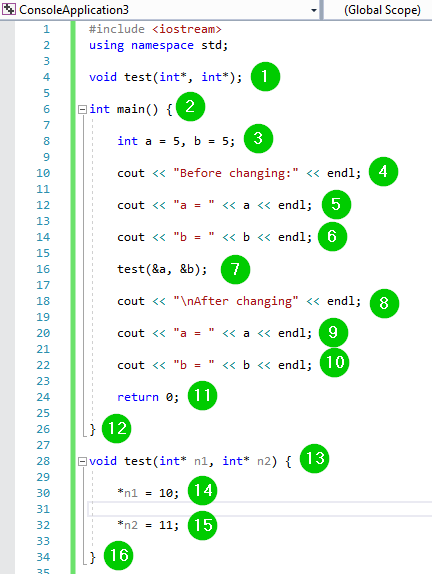Click green annotation badge 13

(314, 458)
